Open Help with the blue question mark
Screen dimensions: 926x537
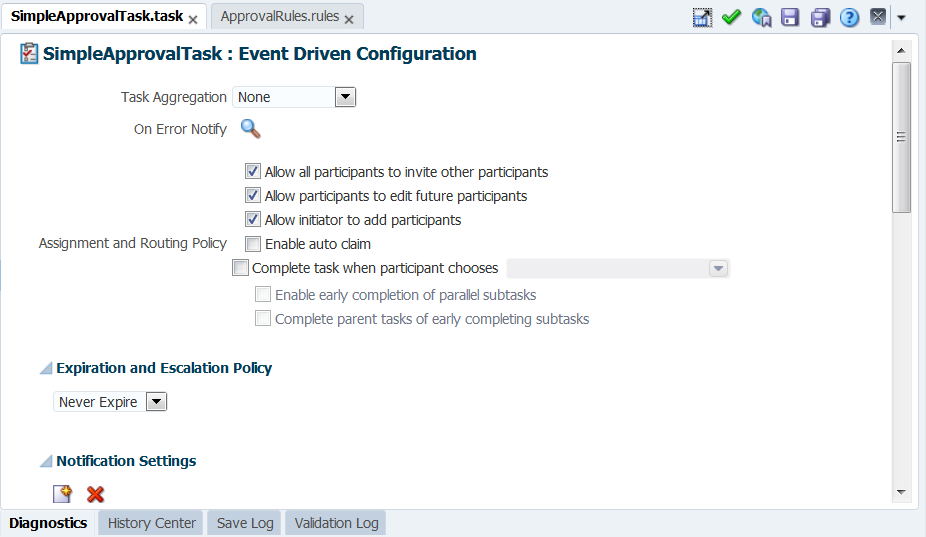click(849, 18)
